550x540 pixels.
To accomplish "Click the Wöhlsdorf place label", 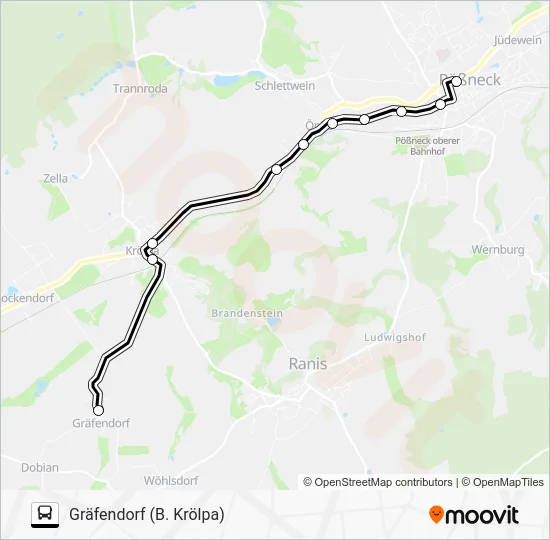I will click(171, 480).
